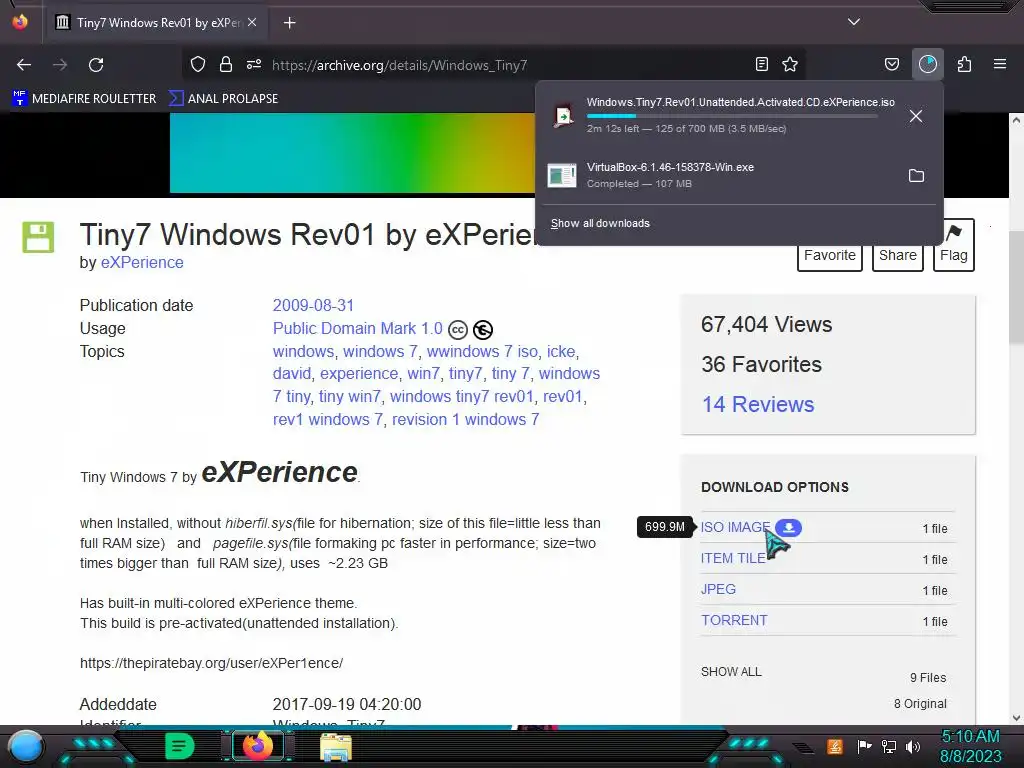Open tracking protection shield icon
The image size is (1024, 768).
pos(198,64)
